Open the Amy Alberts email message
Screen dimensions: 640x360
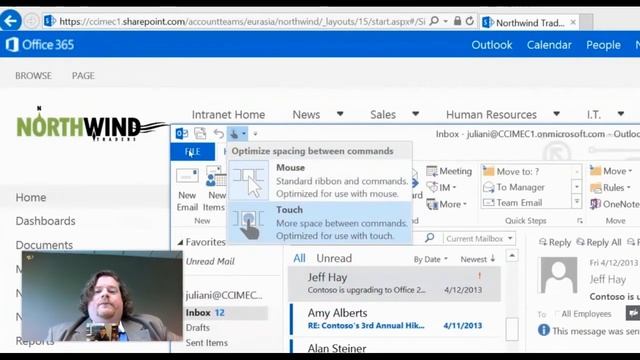[x=394, y=319]
